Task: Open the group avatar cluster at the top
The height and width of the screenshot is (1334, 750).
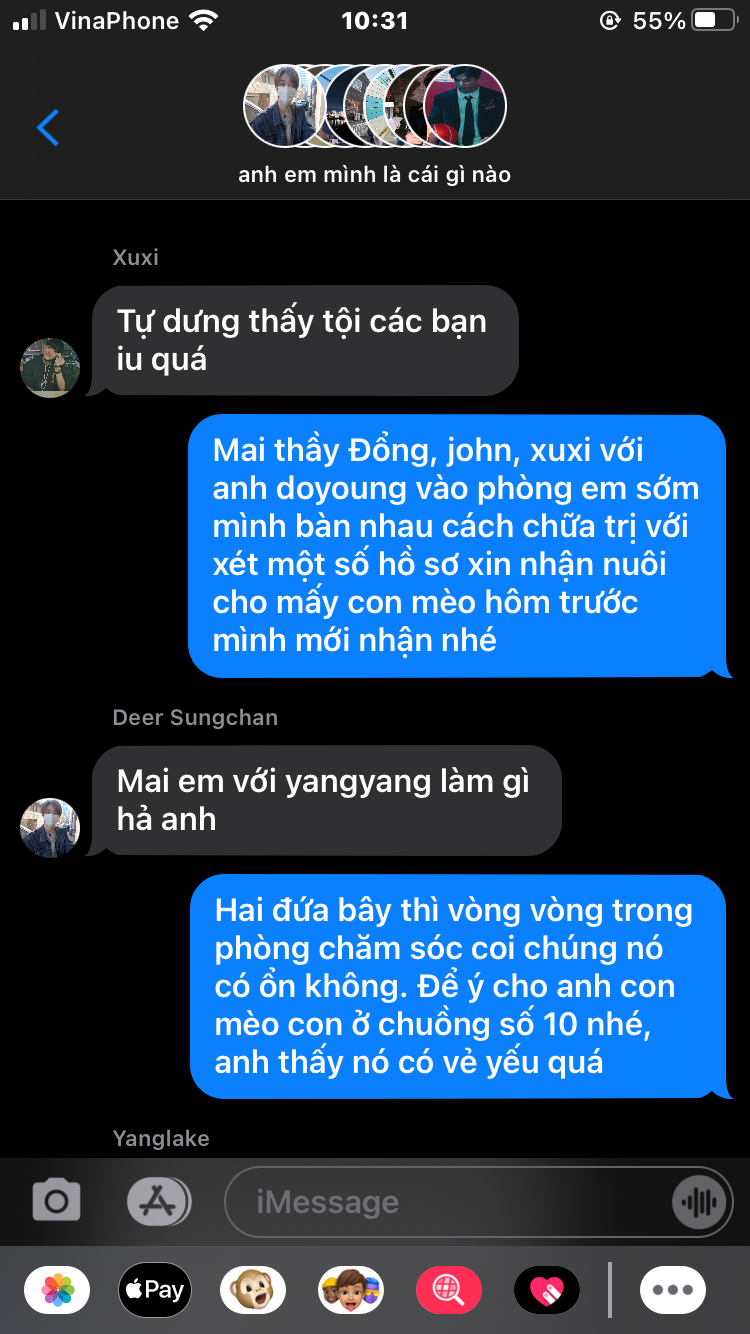Action: click(375, 106)
